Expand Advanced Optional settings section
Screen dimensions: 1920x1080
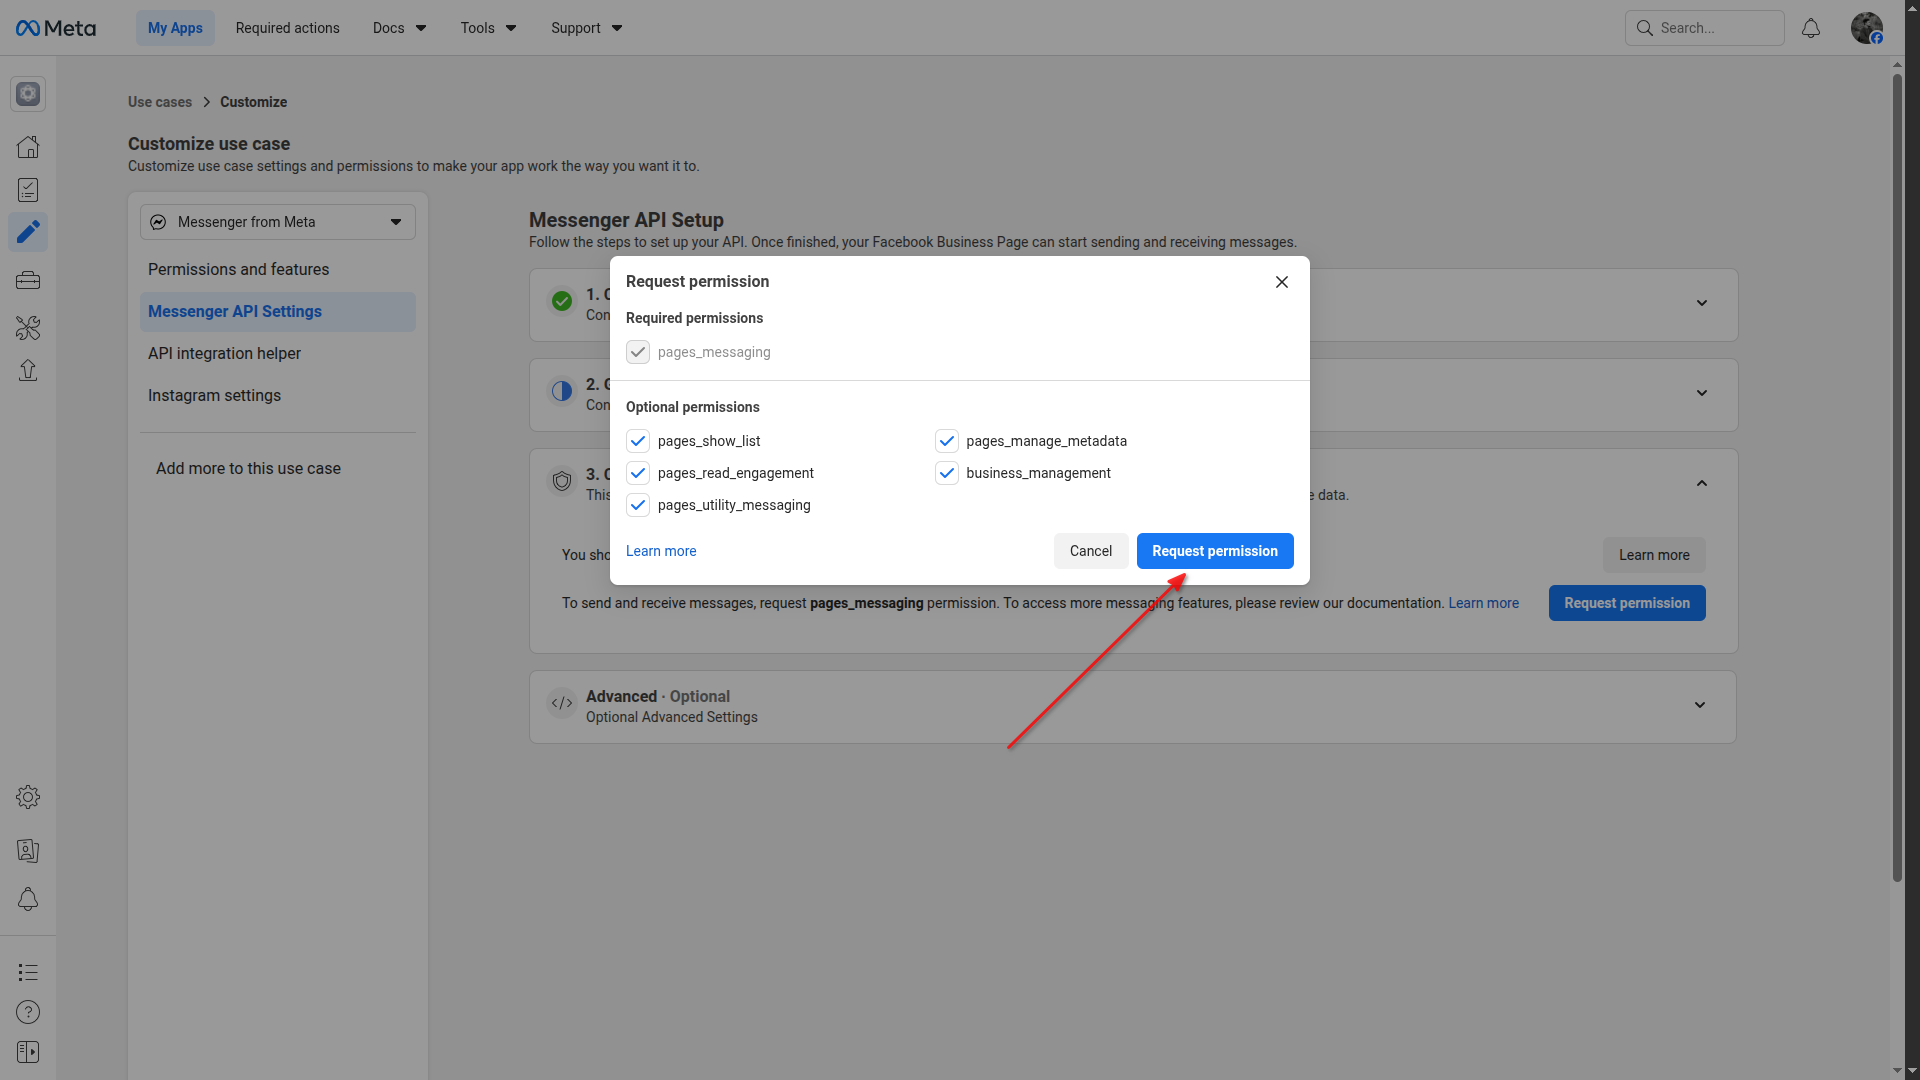coord(1700,705)
